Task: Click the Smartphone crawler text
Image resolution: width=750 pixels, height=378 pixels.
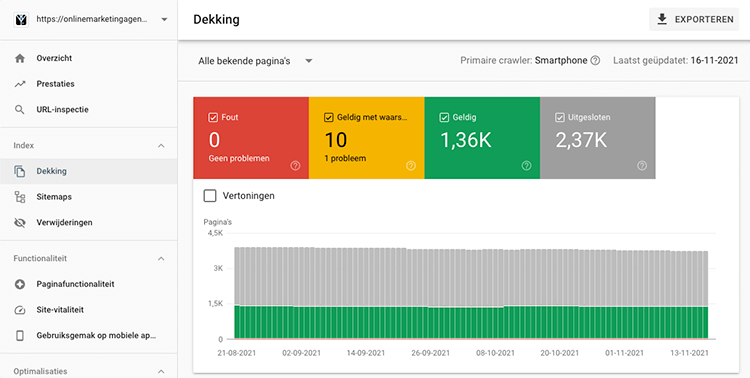Action: (561, 61)
